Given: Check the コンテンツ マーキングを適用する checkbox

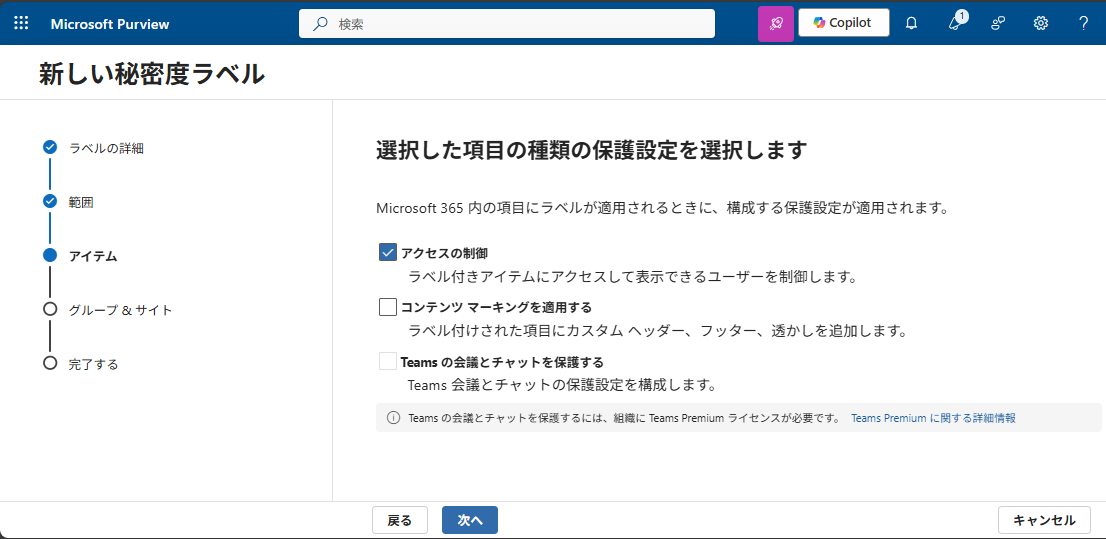Looking at the screenshot, I should click(x=388, y=307).
